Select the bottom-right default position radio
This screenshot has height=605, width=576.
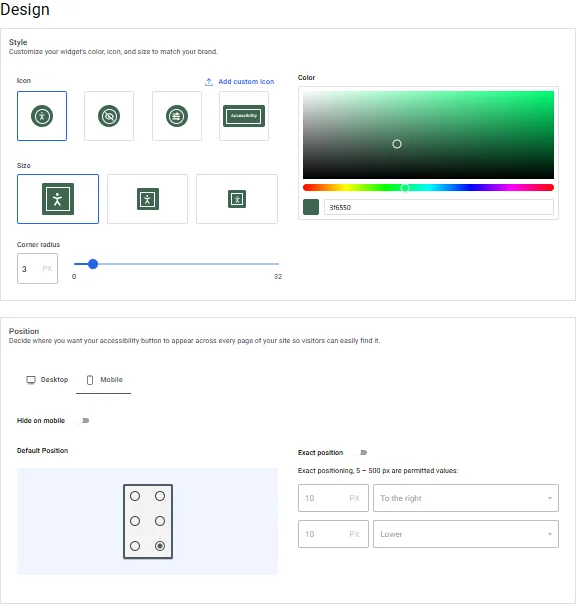pos(160,546)
